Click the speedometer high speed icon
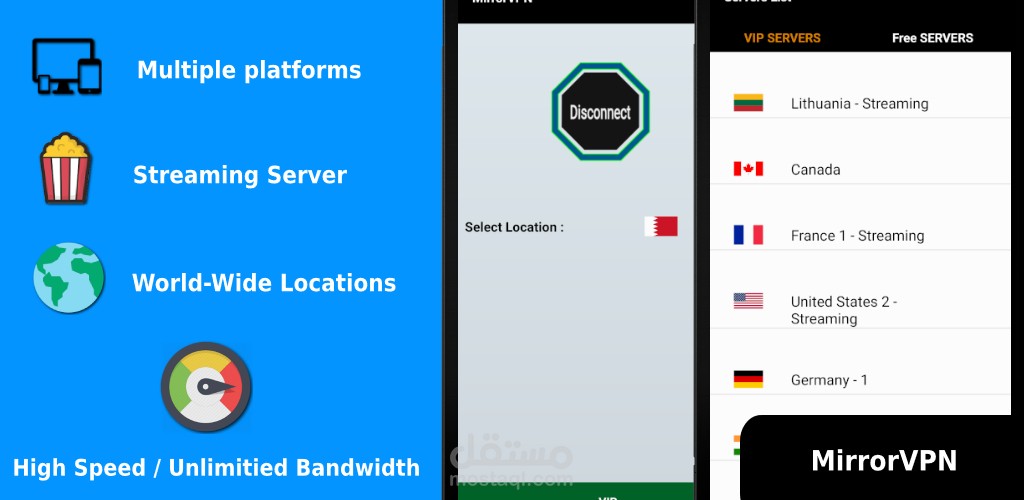Viewport: 1024px width, 500px height. (206, 386)
